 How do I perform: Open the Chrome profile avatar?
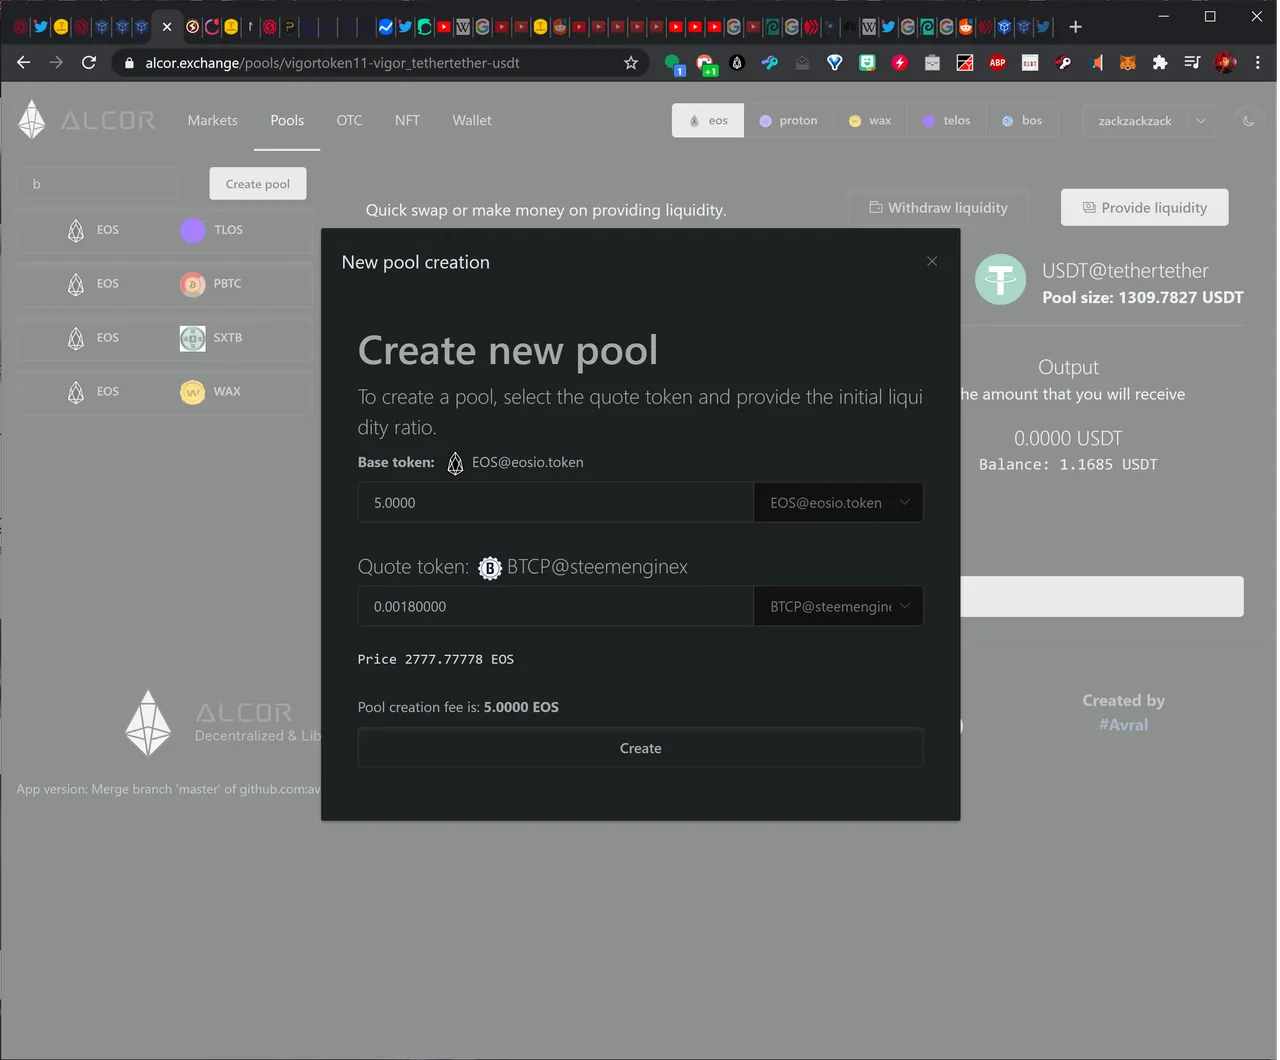click(x=1225, y=63)
